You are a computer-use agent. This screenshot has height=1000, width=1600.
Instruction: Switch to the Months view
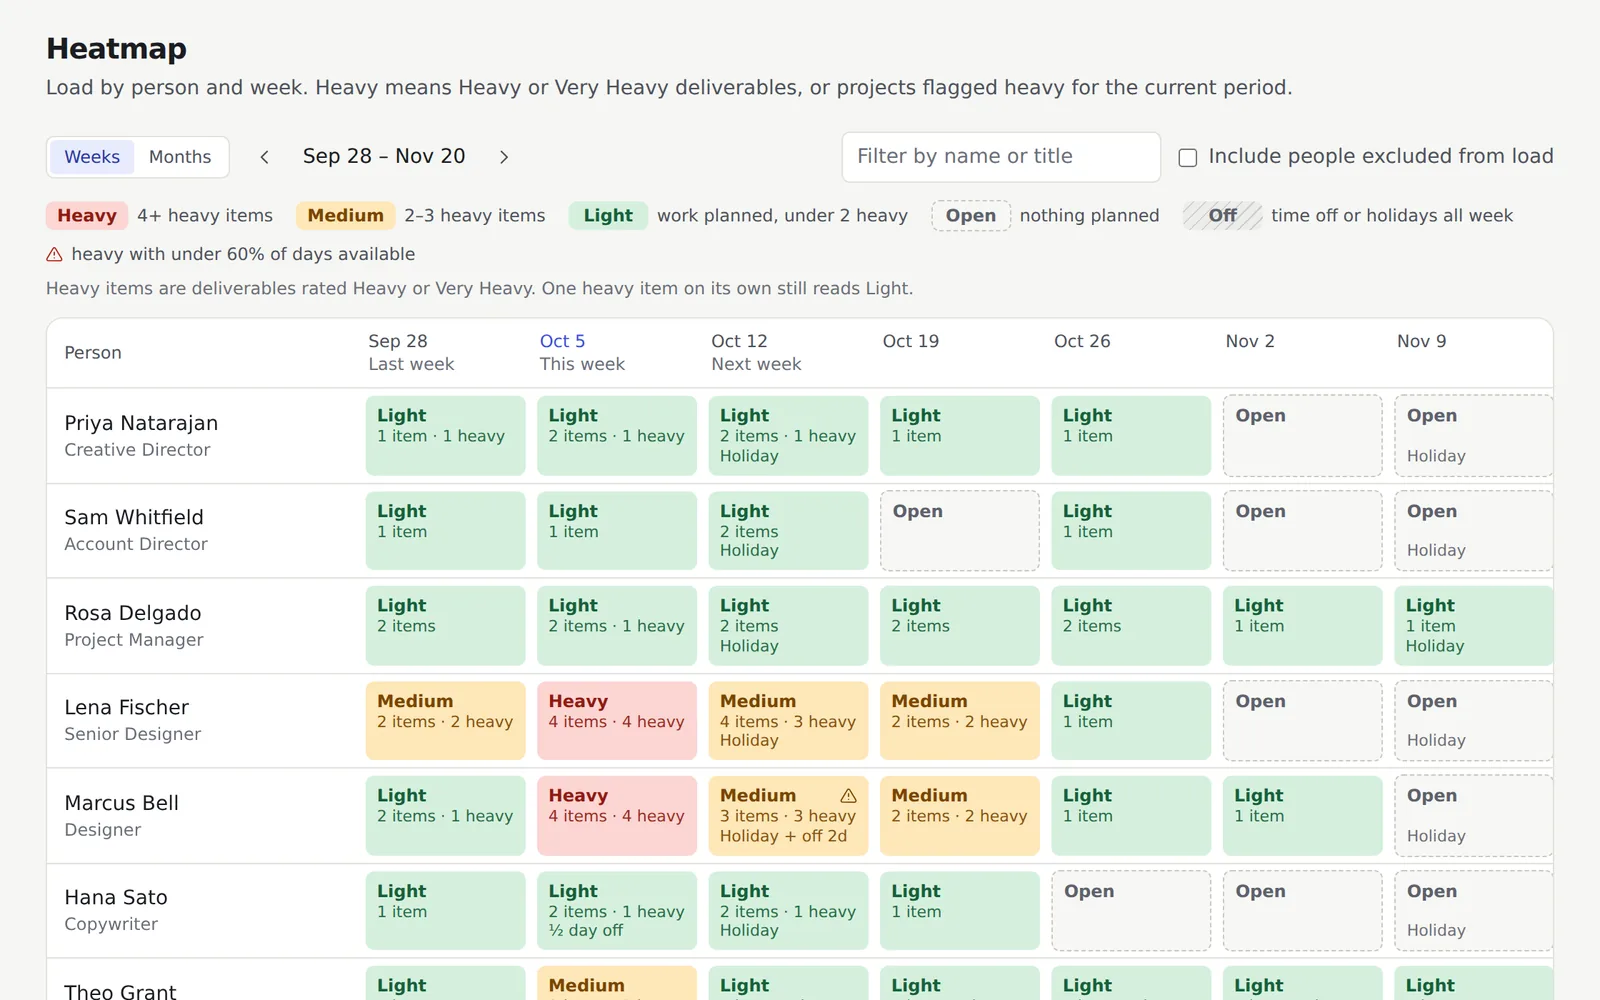pyautogui.click(x=180, y=157)
